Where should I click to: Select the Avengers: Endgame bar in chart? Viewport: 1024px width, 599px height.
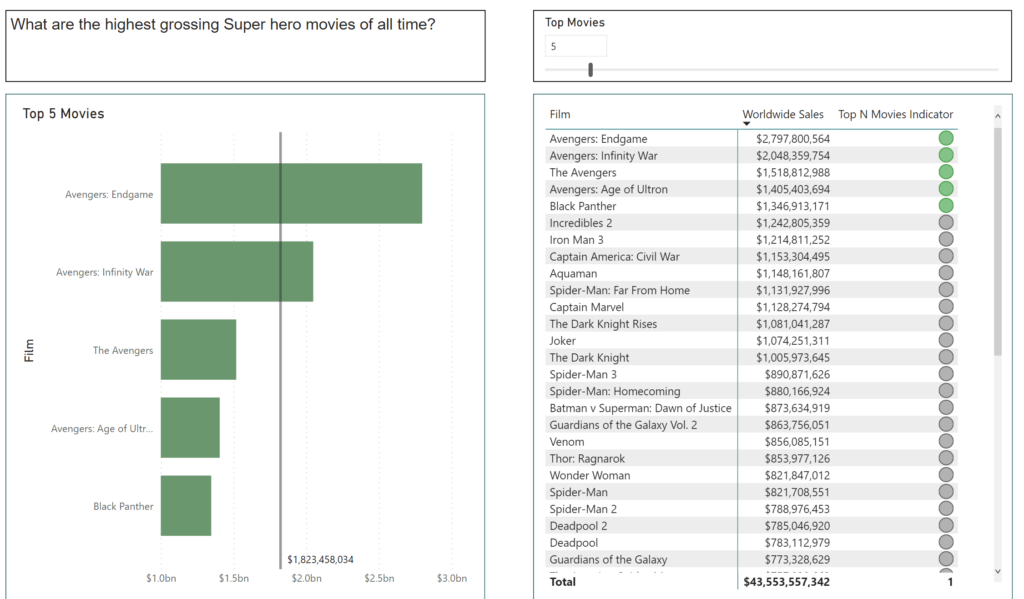click(291, 193)
